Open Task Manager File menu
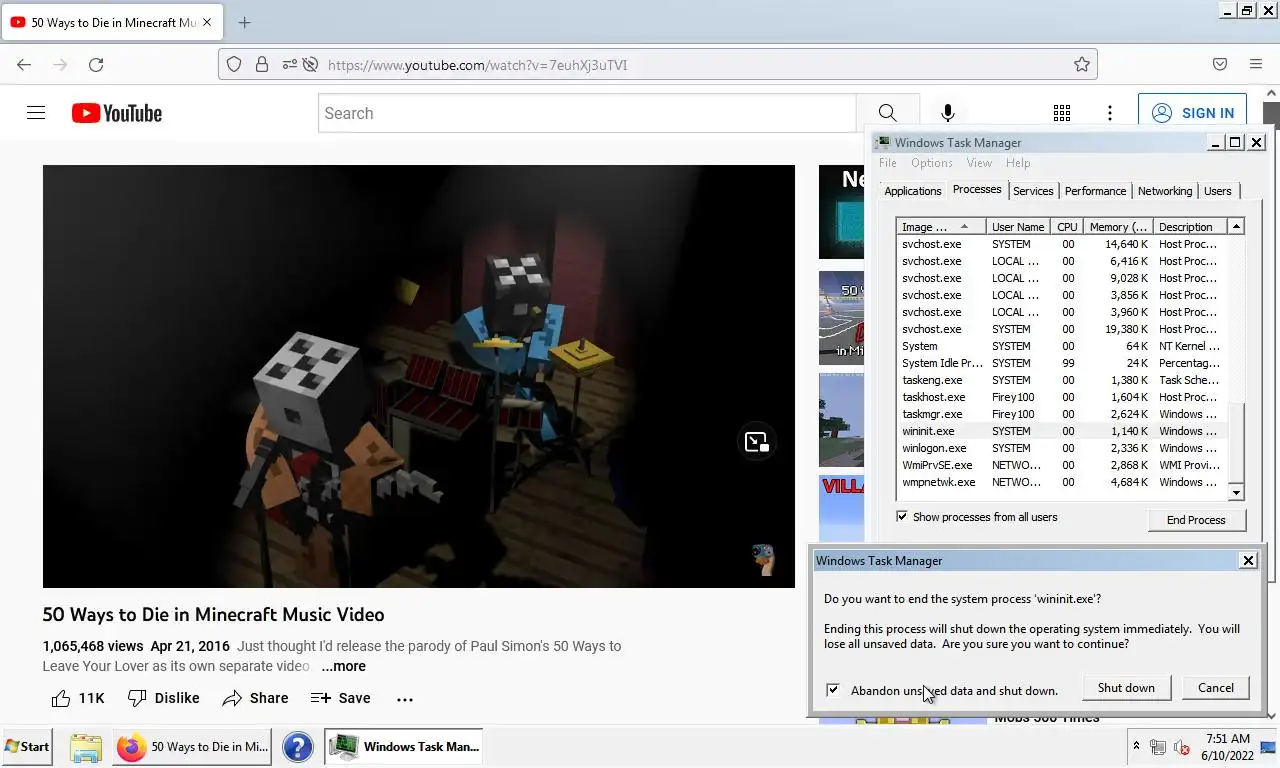Image resolution: width=1280 pixels, height=768 pixels. click(888, 163)
